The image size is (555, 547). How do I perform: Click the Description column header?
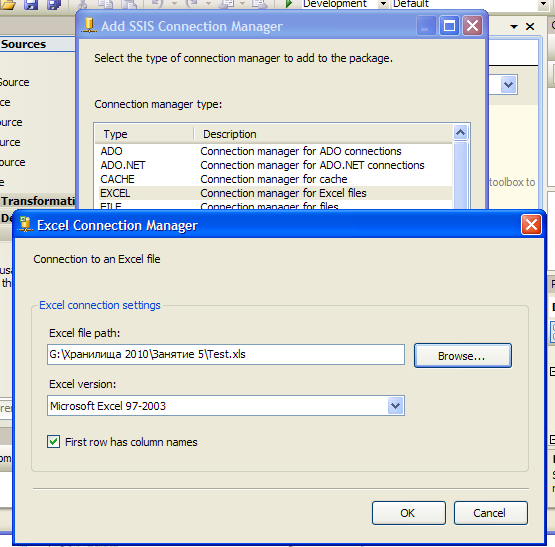(323, 134)
